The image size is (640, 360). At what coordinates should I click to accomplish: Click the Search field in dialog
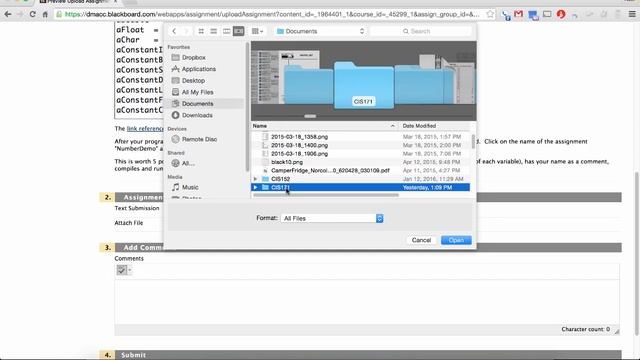point(420,31)
